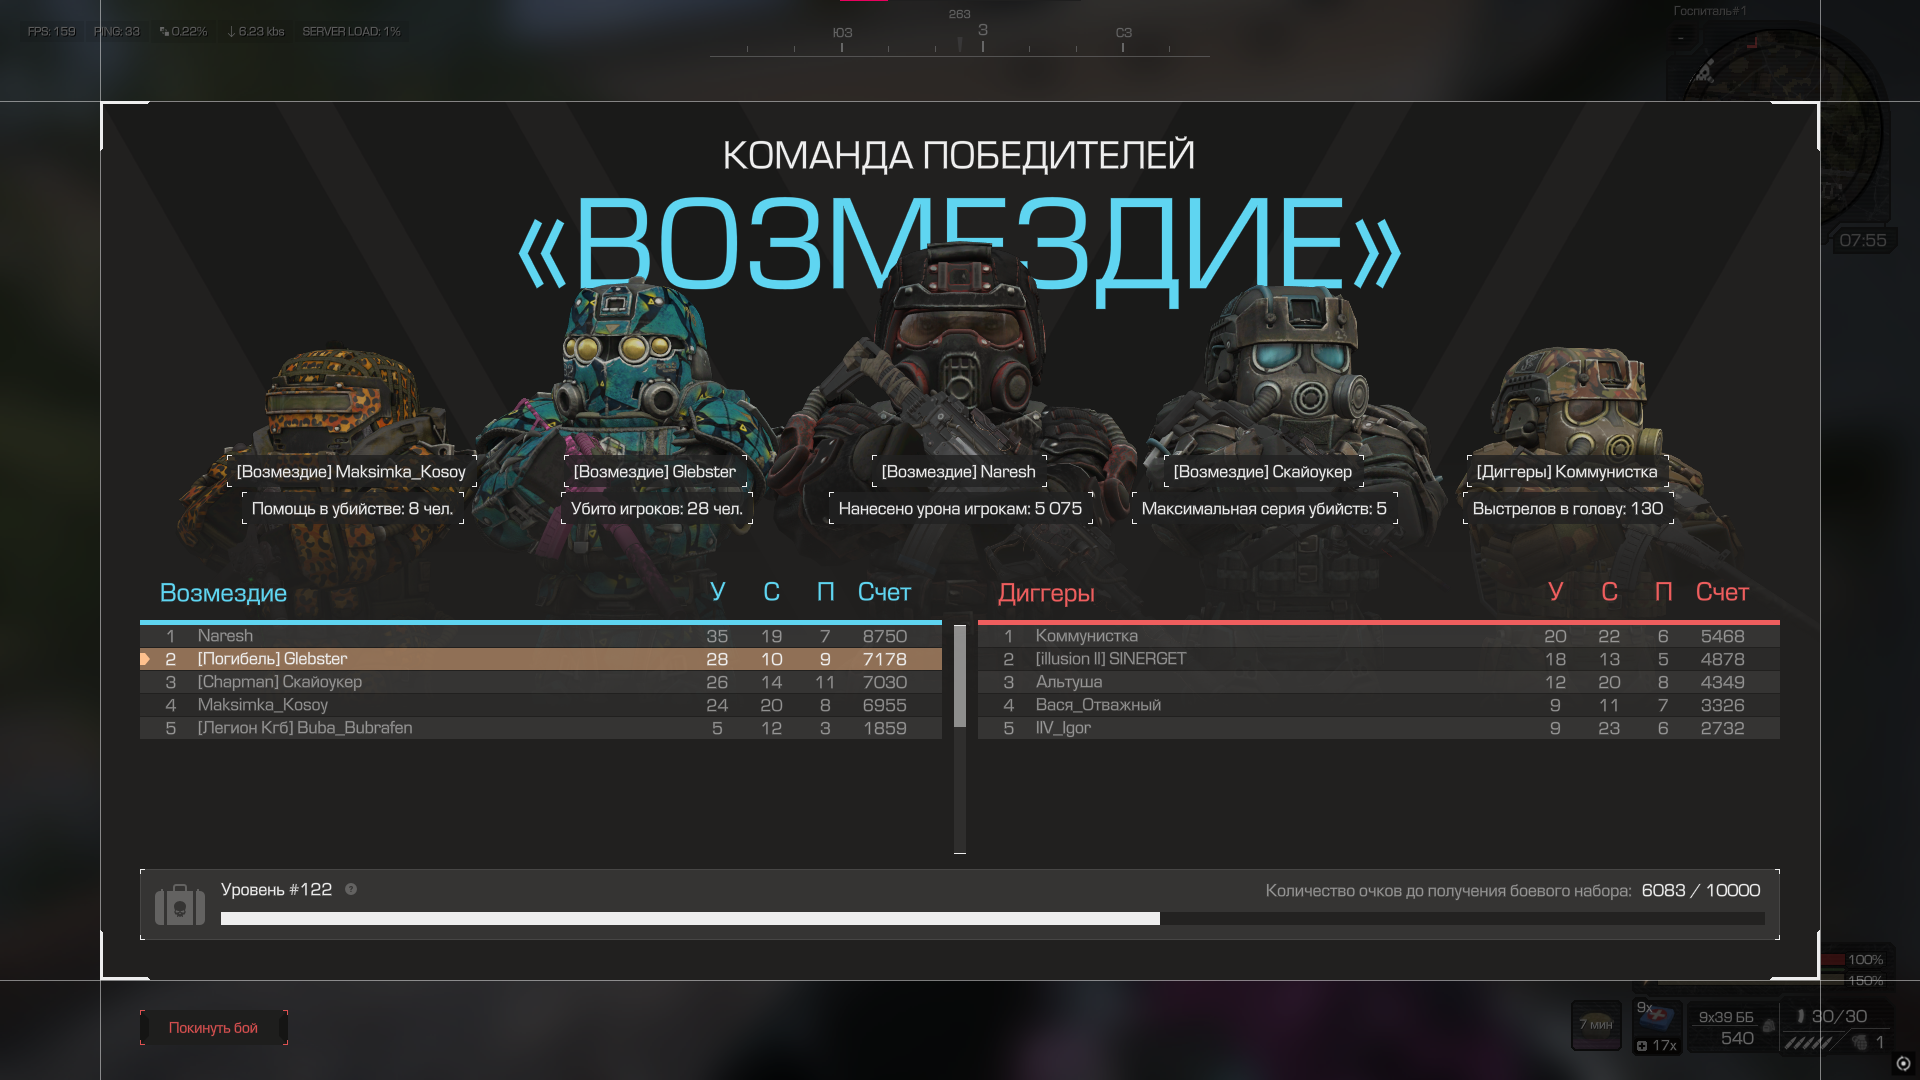Viewport: 1920px width, 1080px height.
Task: Click the grenade icon in the HUD
Action: (x=1860, y=1042)
